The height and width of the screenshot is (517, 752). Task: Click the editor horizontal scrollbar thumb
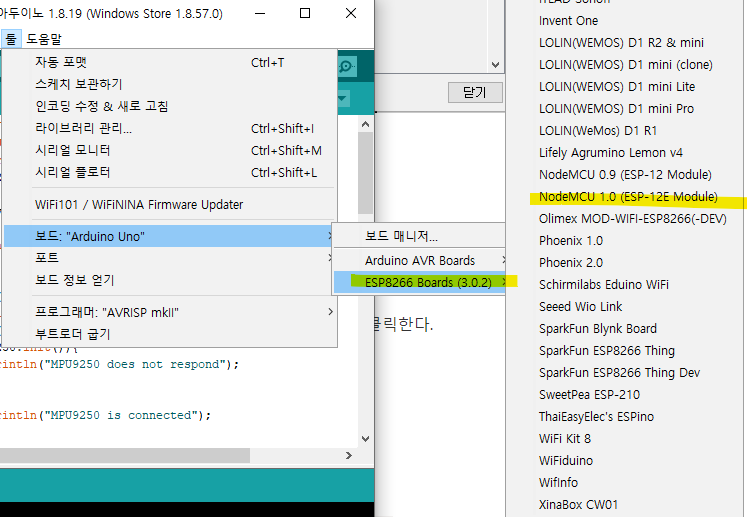[x=125, y=456]
